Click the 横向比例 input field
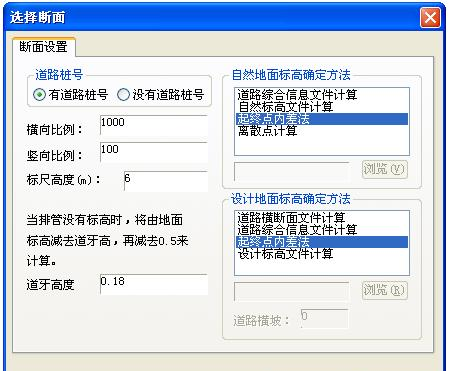The width and height of the screenshot is (449, 371). (x=154, y=125)
